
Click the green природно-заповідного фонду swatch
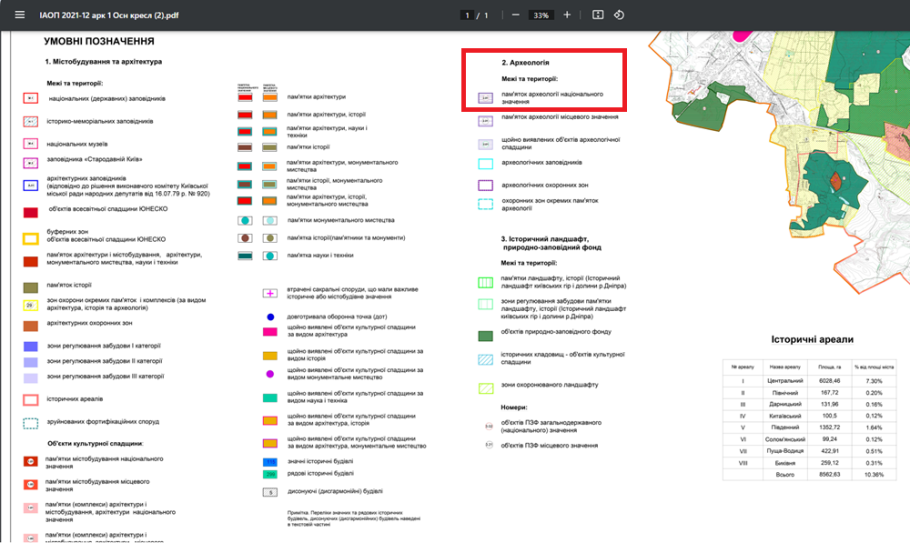click(x=485, y=336)
